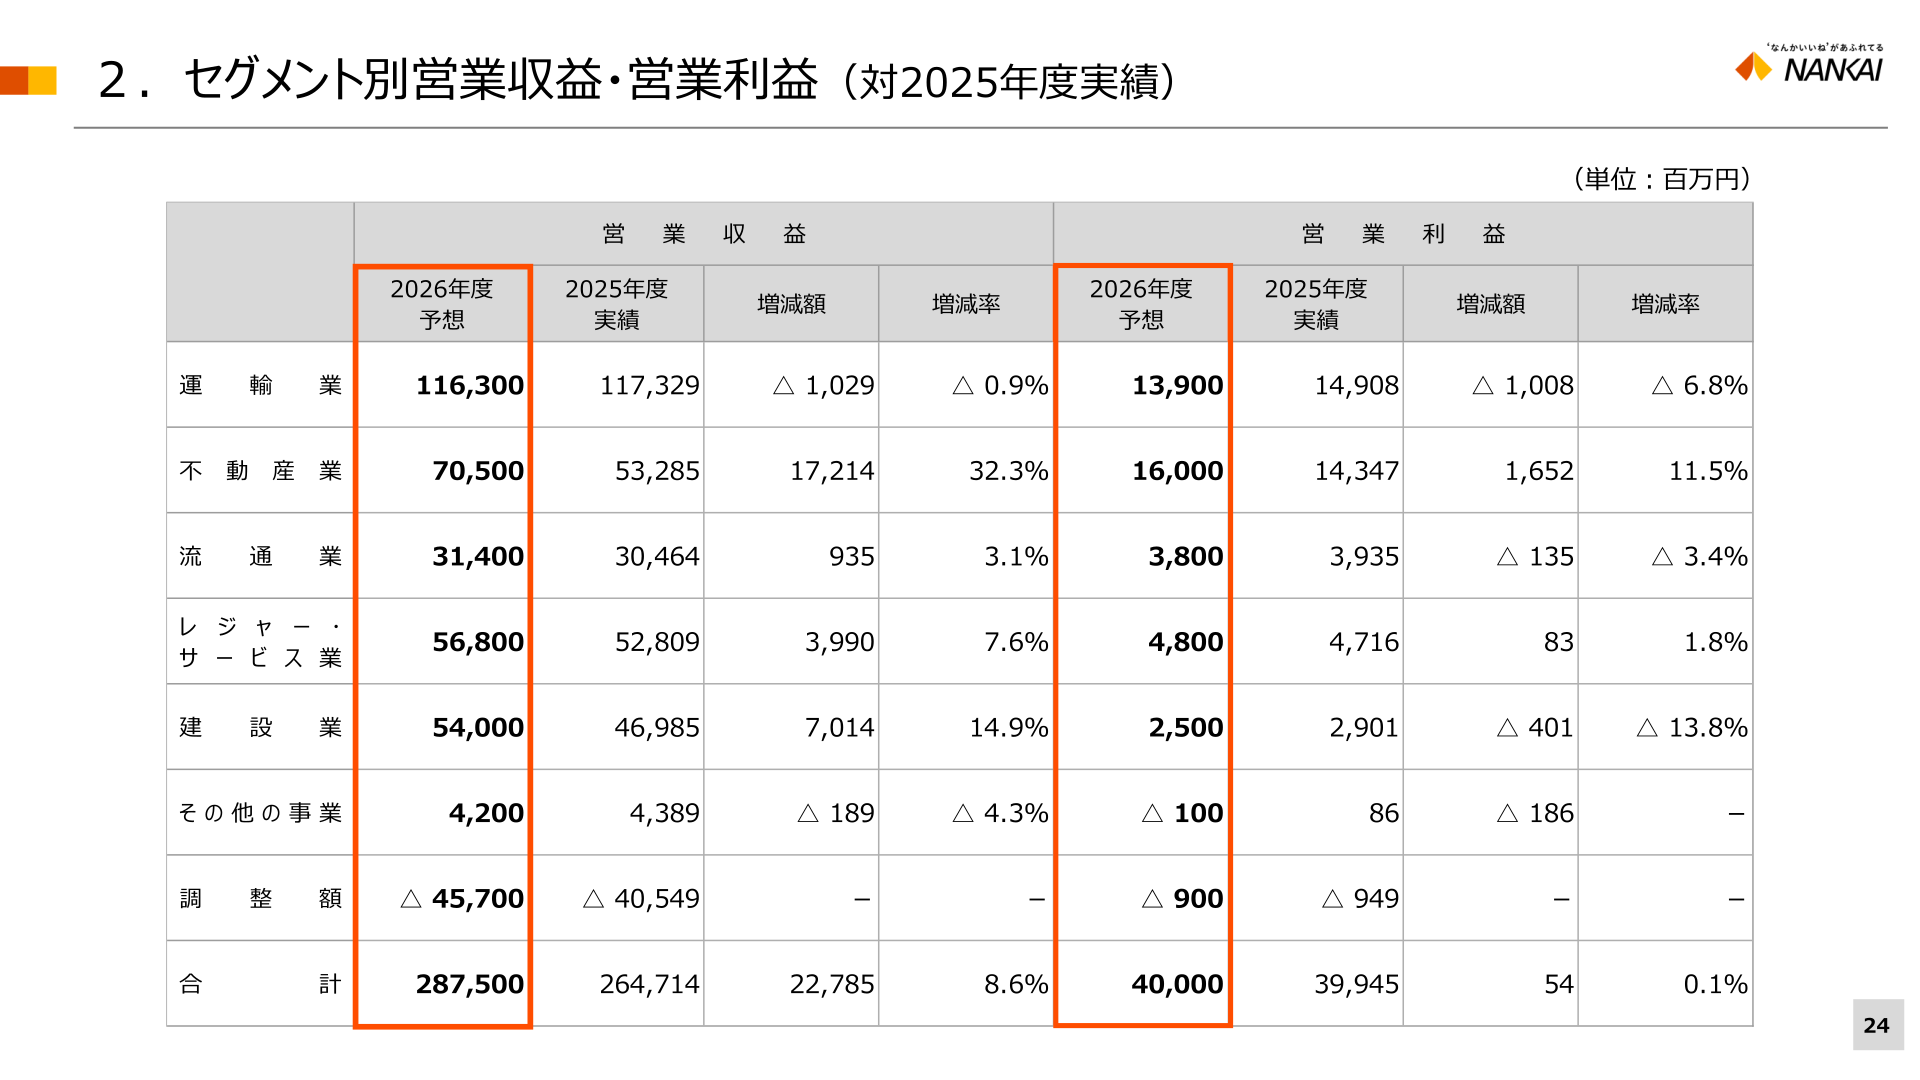Click the value 22,785
The width and height of the screenshot is (1920, 1080).
tap(832, 984)
